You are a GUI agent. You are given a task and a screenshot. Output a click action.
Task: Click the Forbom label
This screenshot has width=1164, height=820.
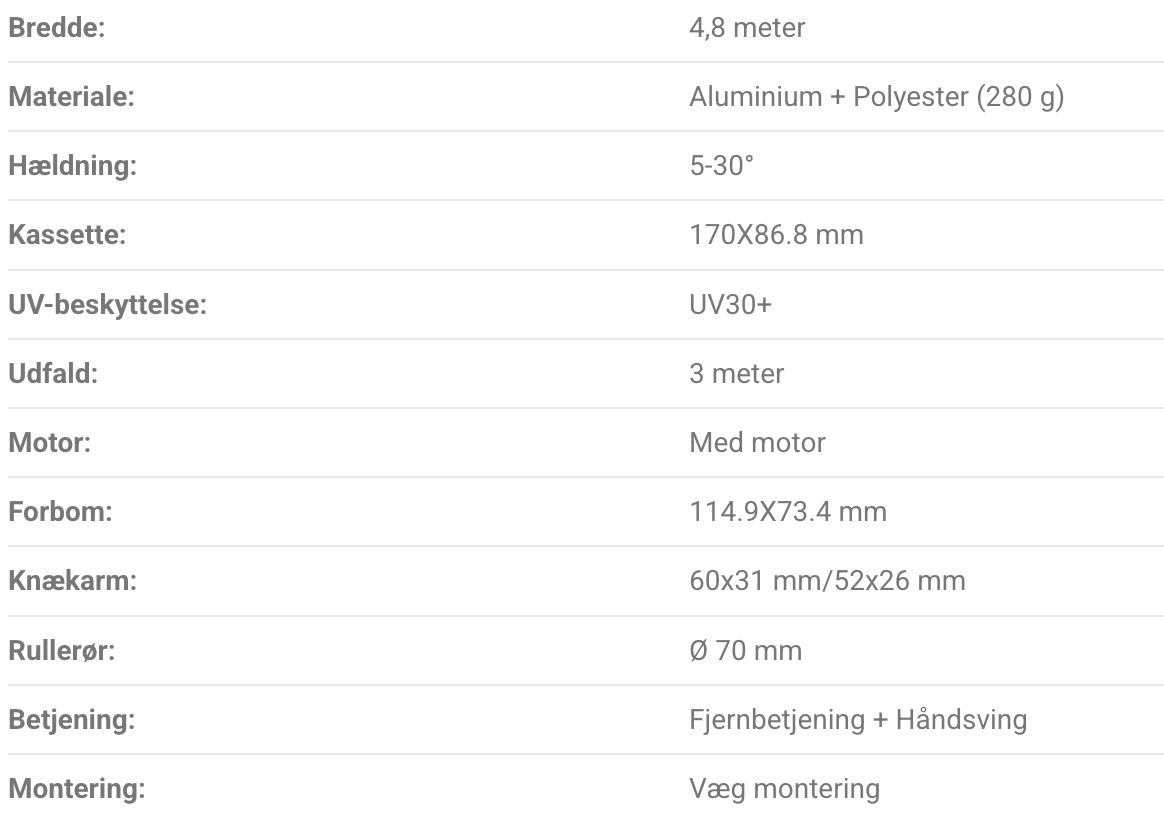point(60,512)
